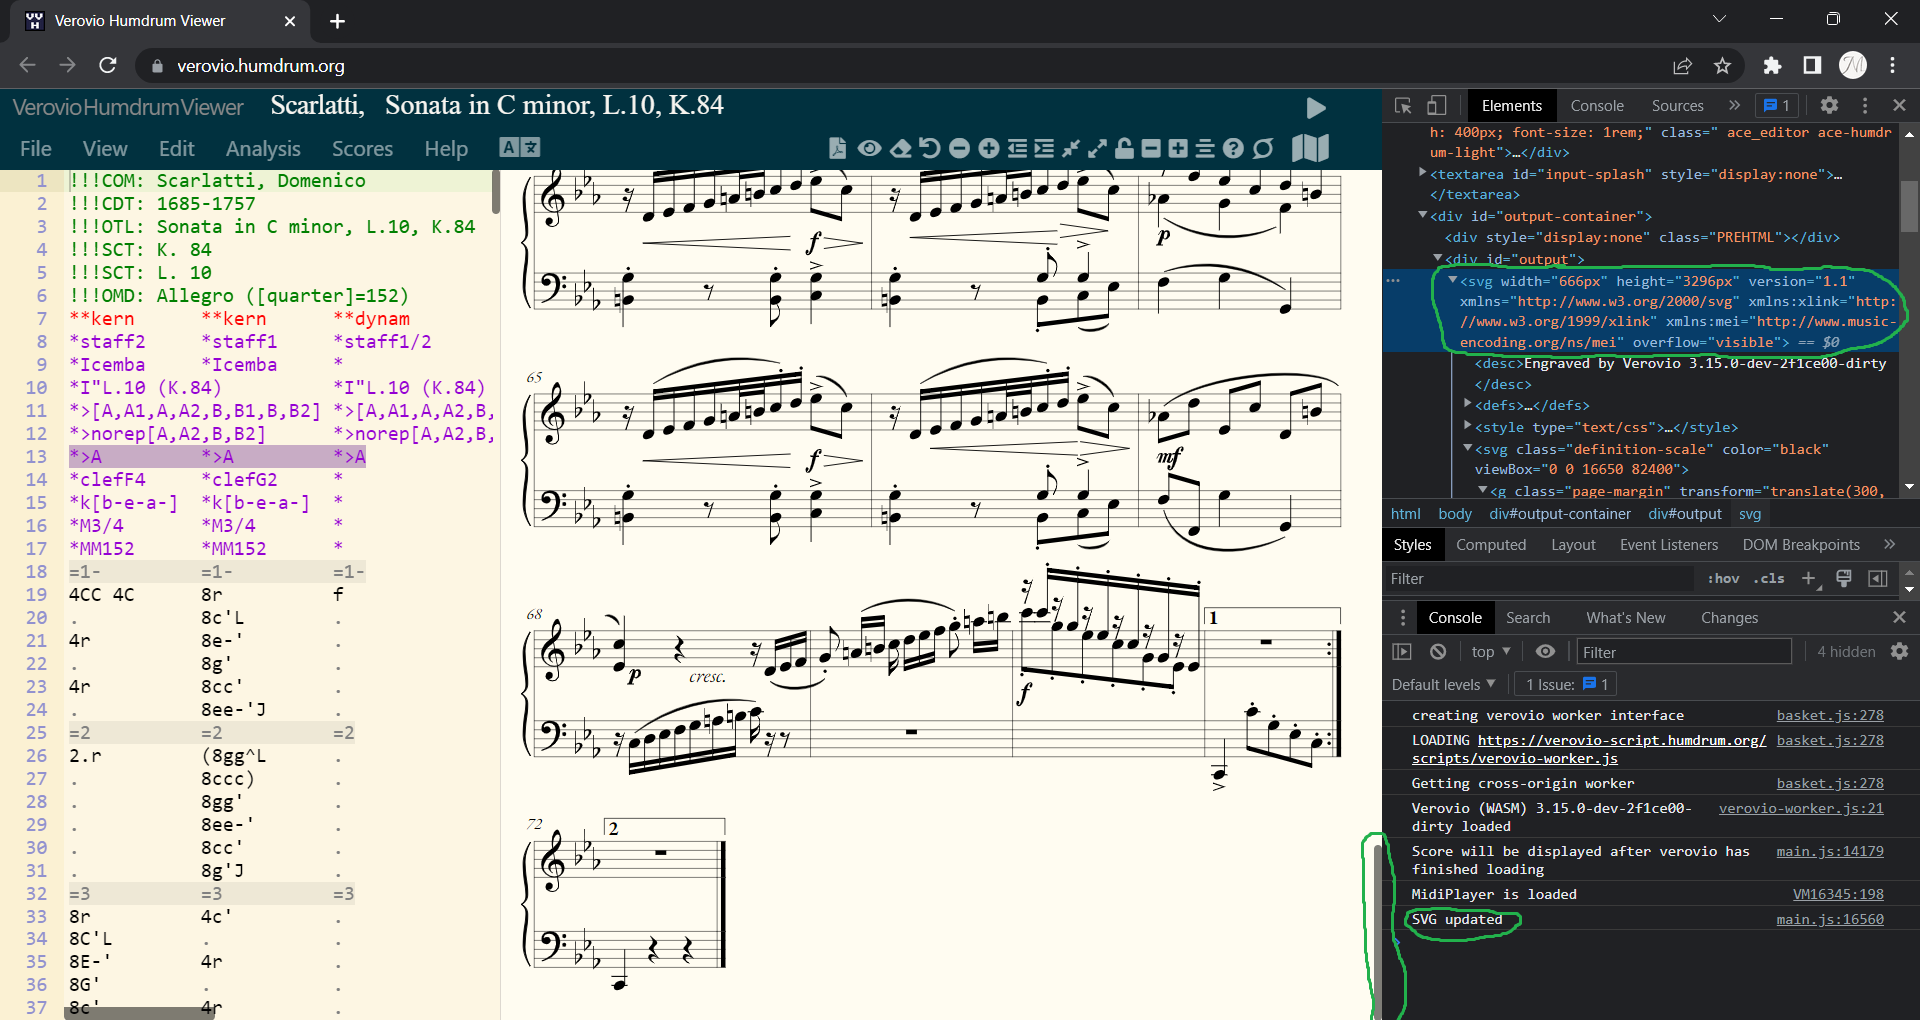Collapse the svg definition-scale node
1920x1020 pixels.
(x=1467, y=448)
